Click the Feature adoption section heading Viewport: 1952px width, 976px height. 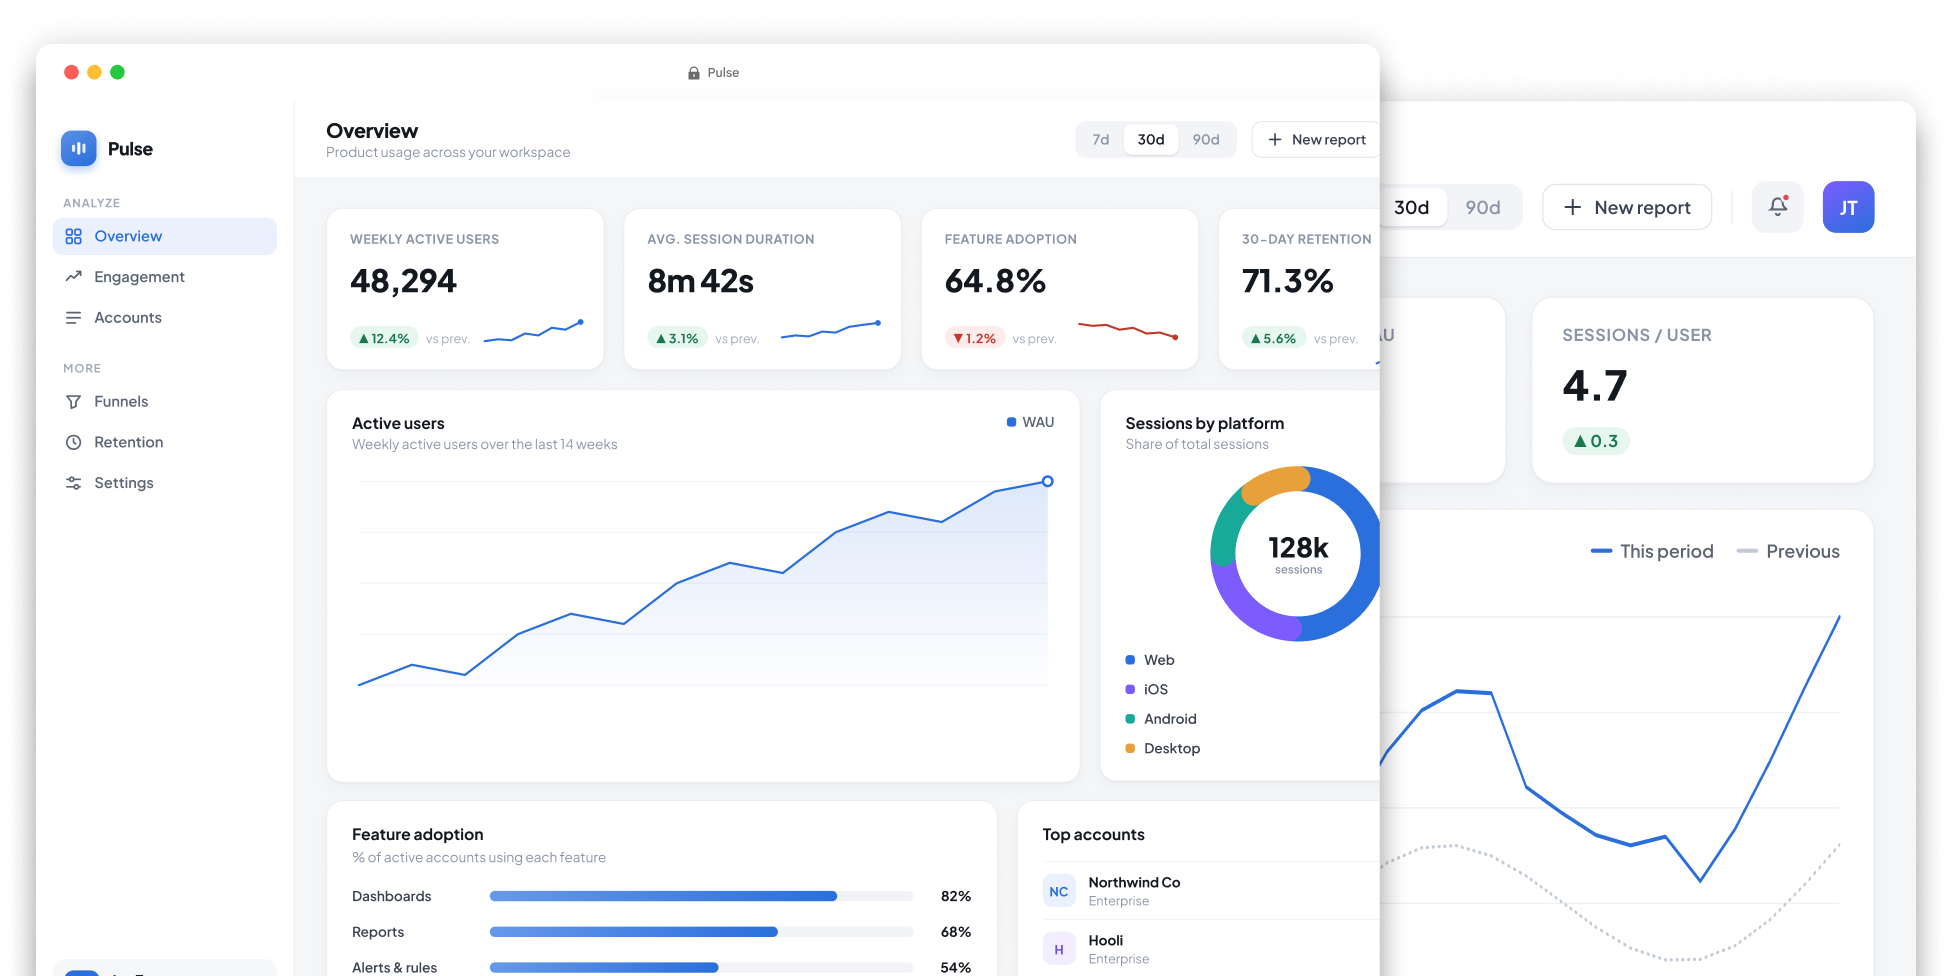(417, 835)
